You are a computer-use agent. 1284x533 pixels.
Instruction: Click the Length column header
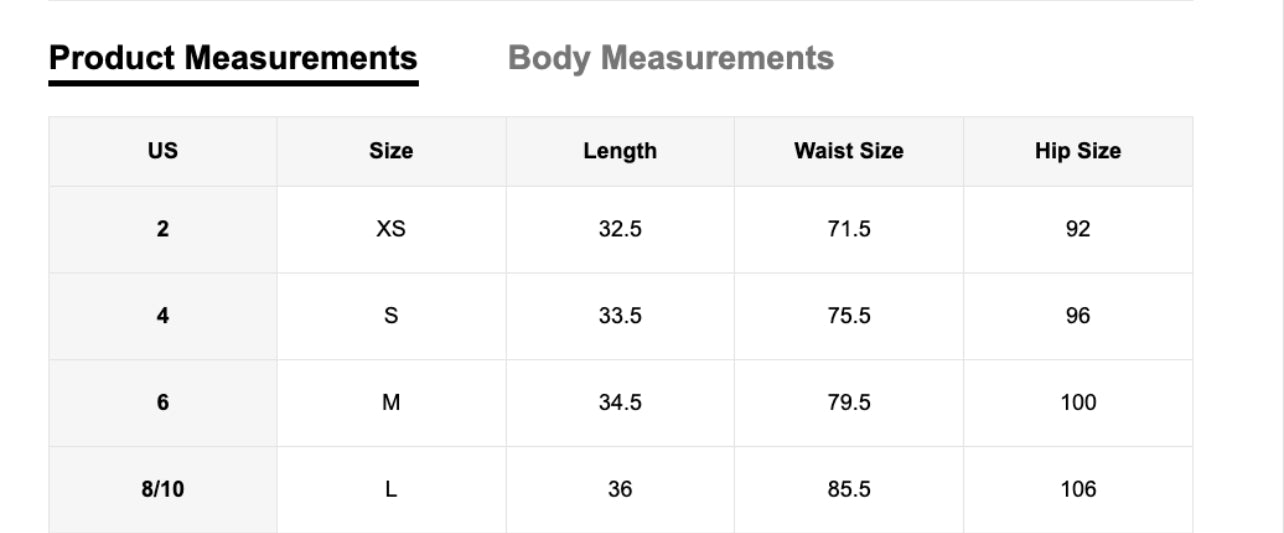pyautogui.click(x=620, y=151)
